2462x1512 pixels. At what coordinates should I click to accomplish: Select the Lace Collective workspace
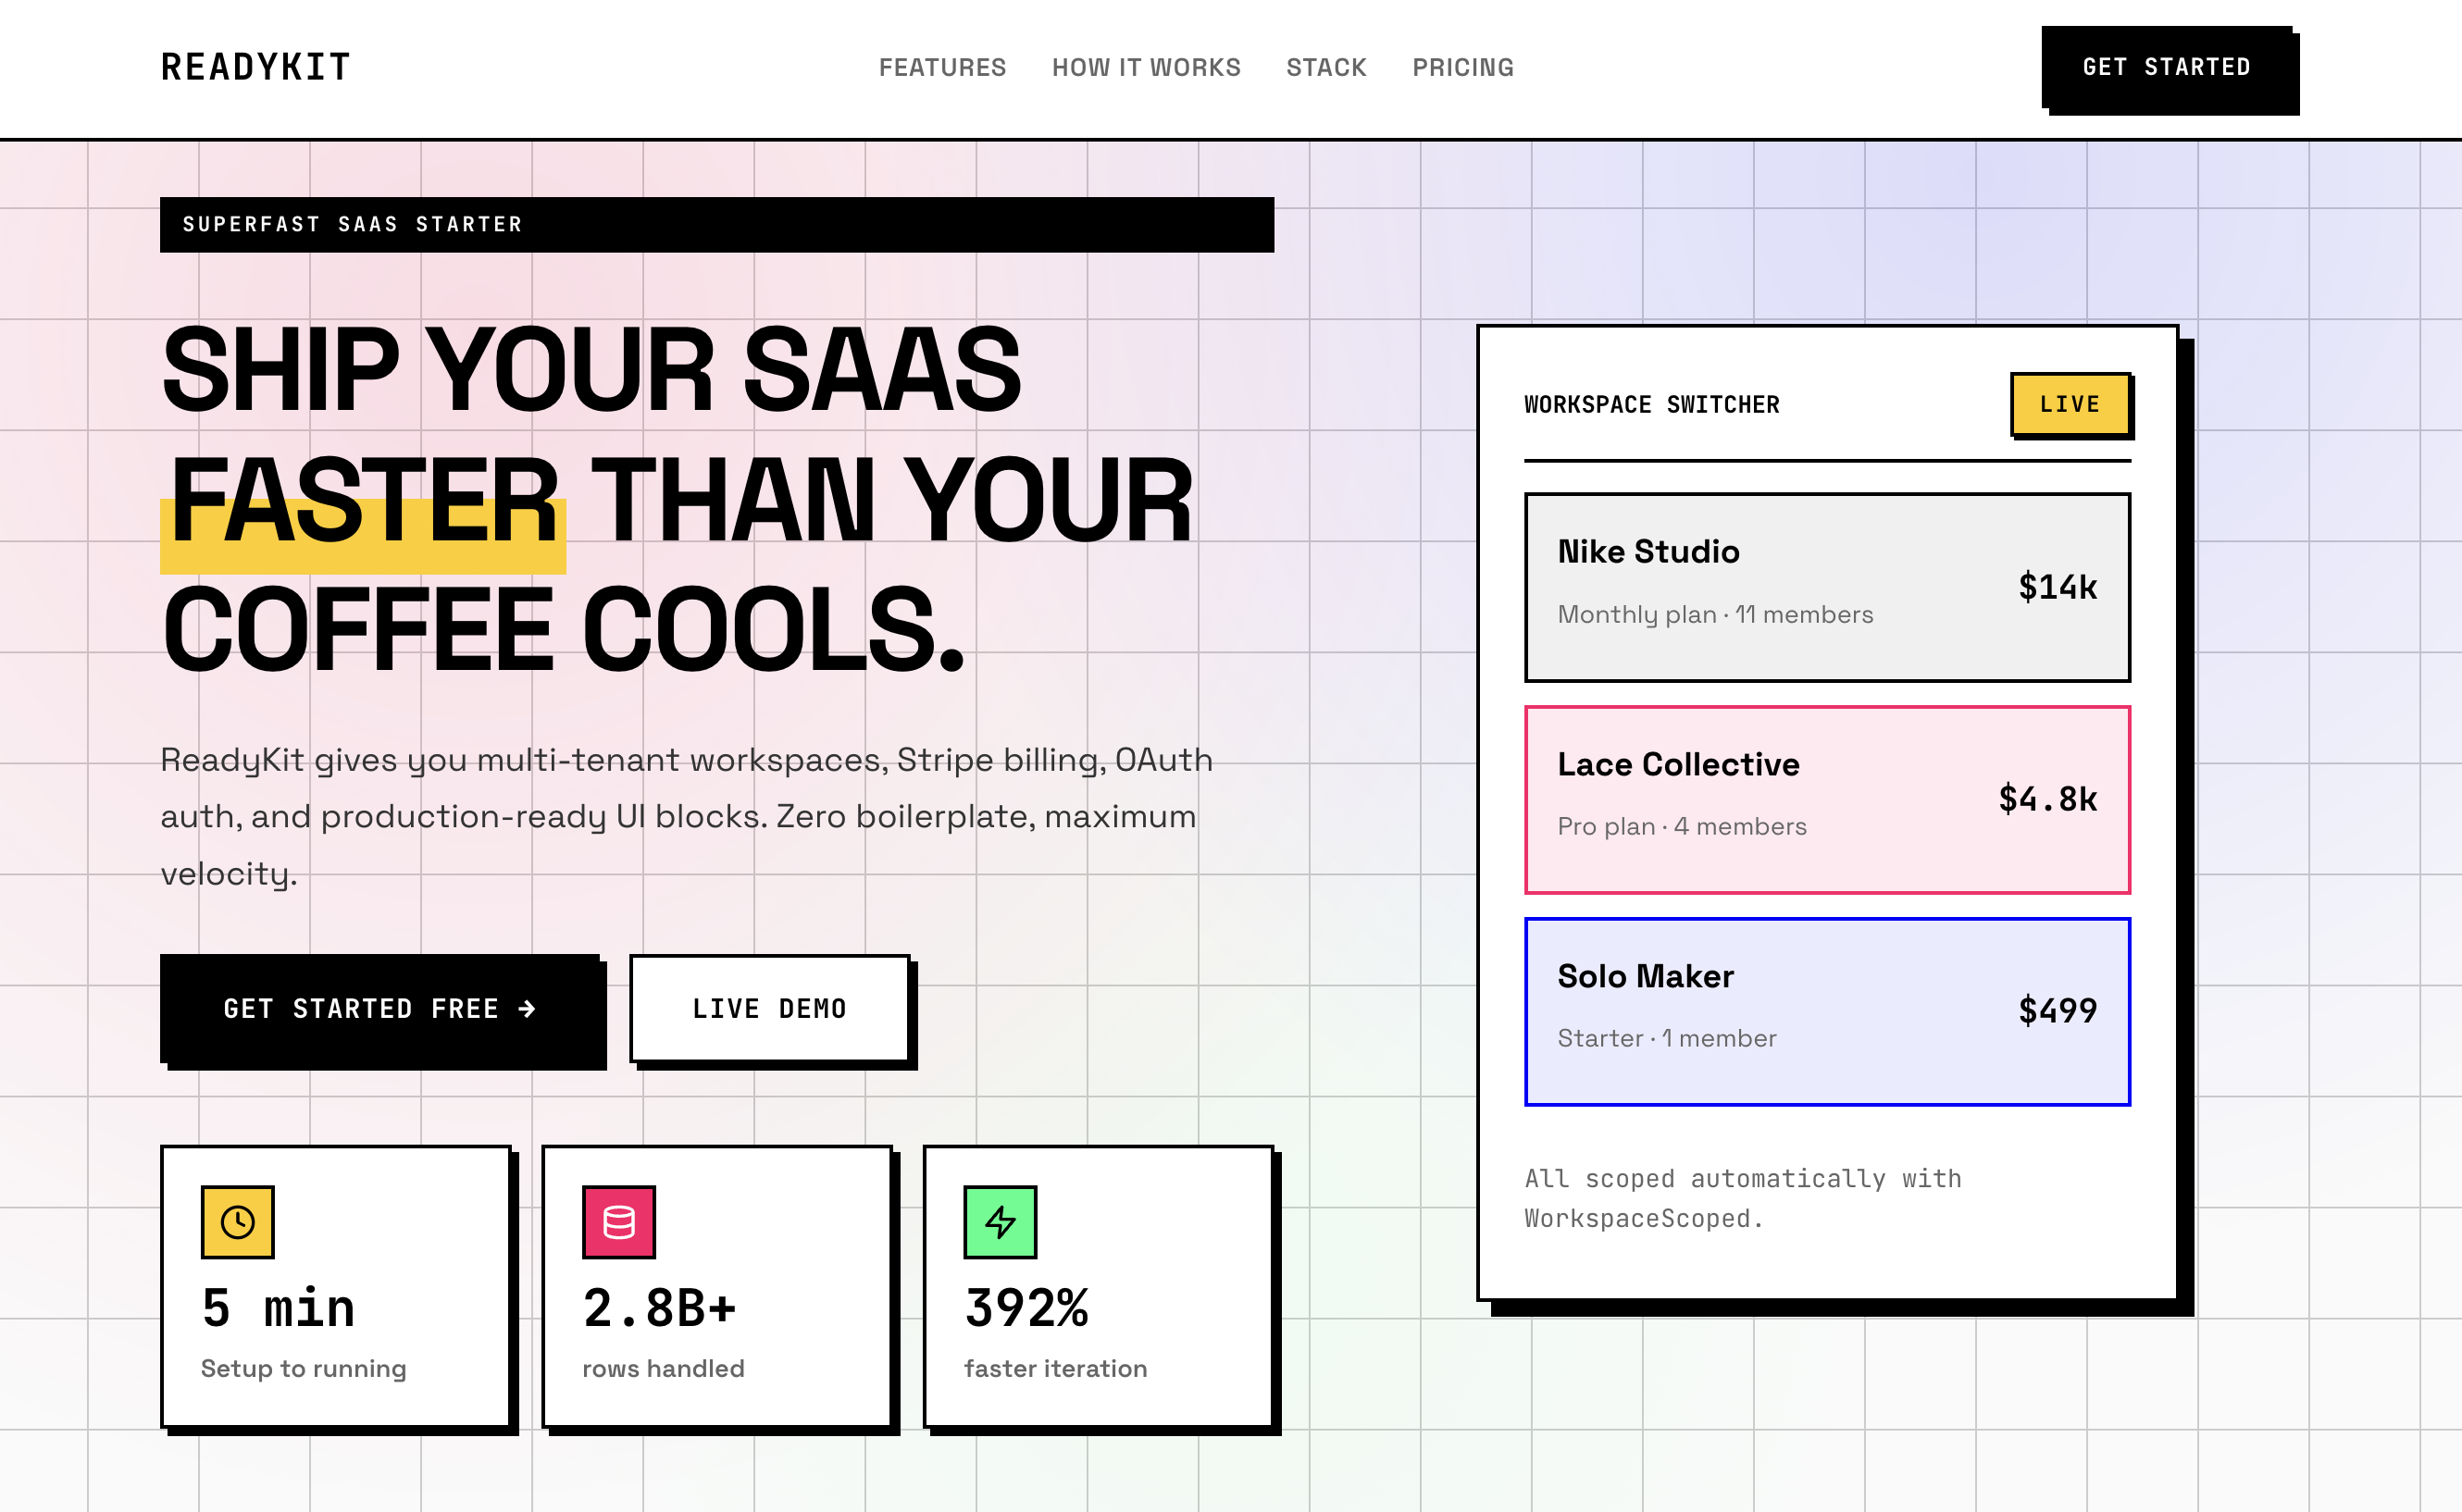coord(1826,799)
